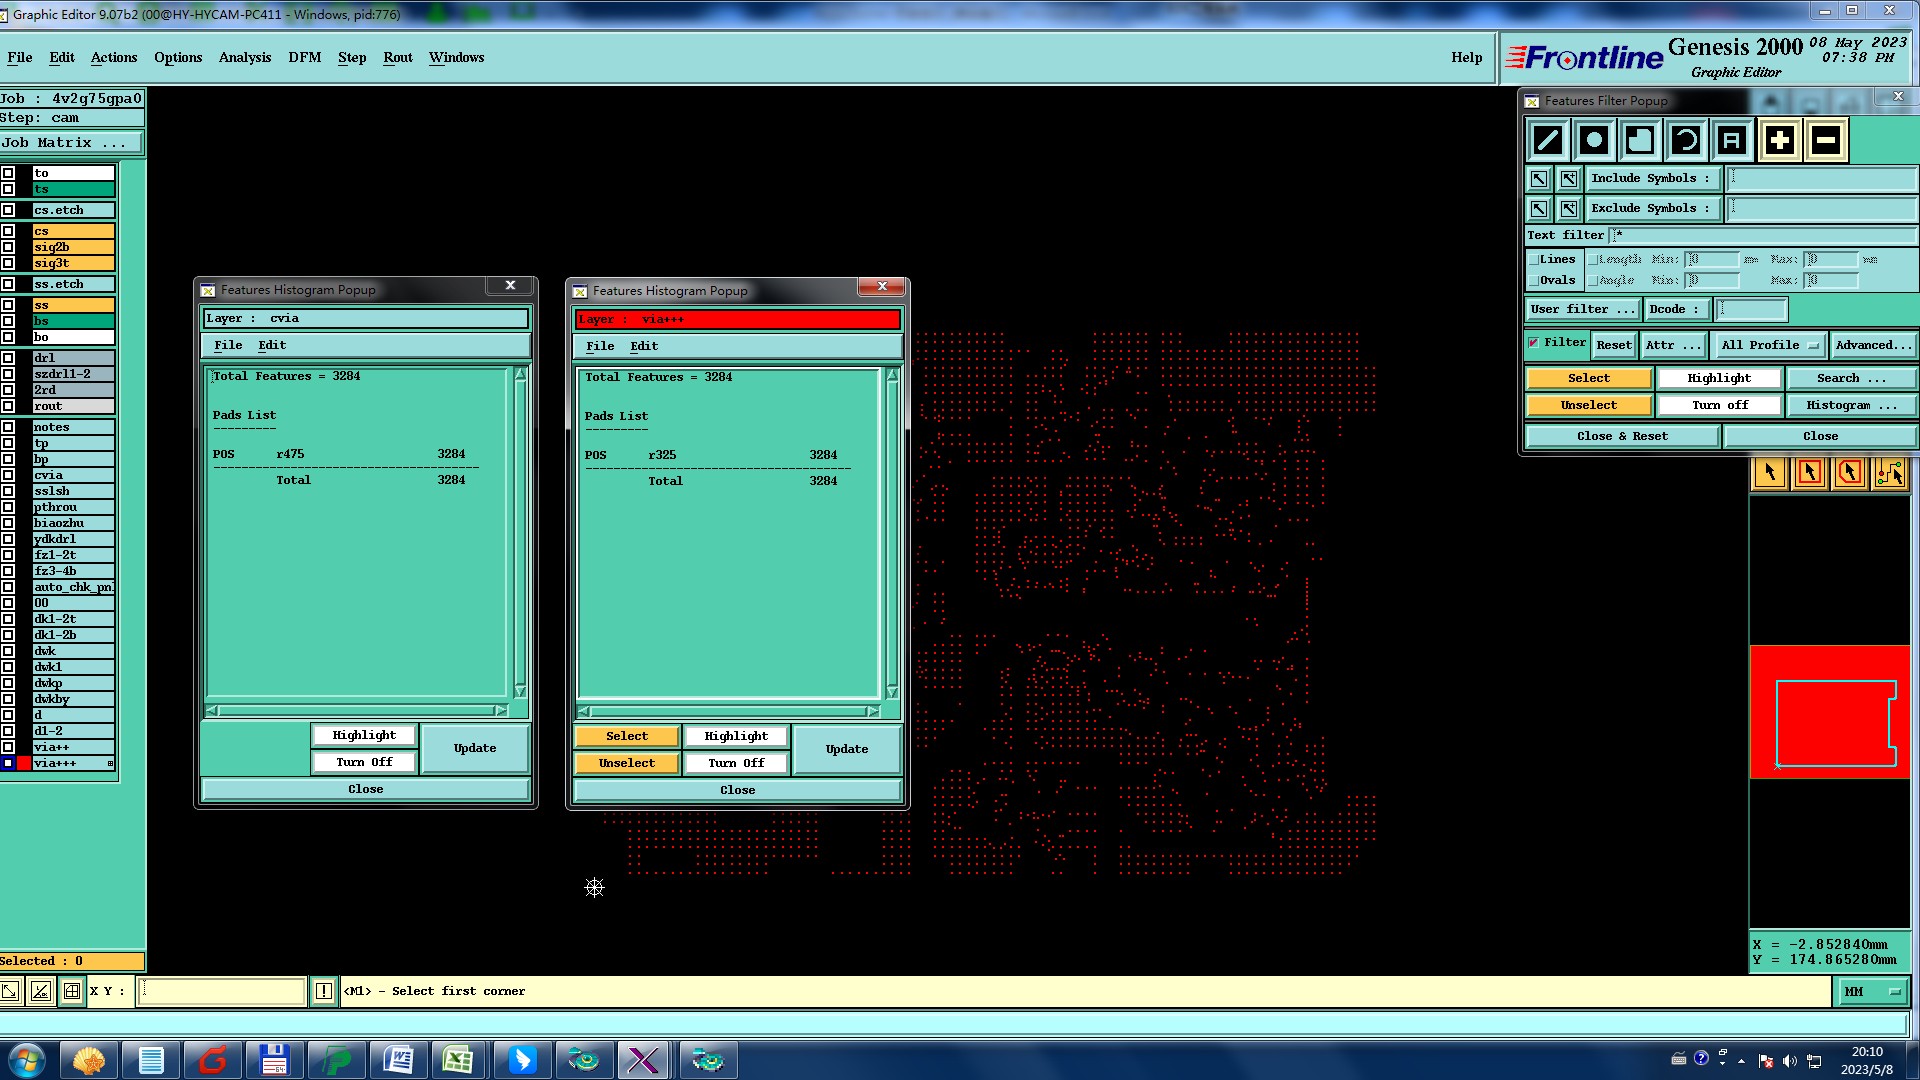Screen dimensions: 1920x1080
Task: Click the pick arrow icon beside Include Symbols
Action: point(1539,179)
